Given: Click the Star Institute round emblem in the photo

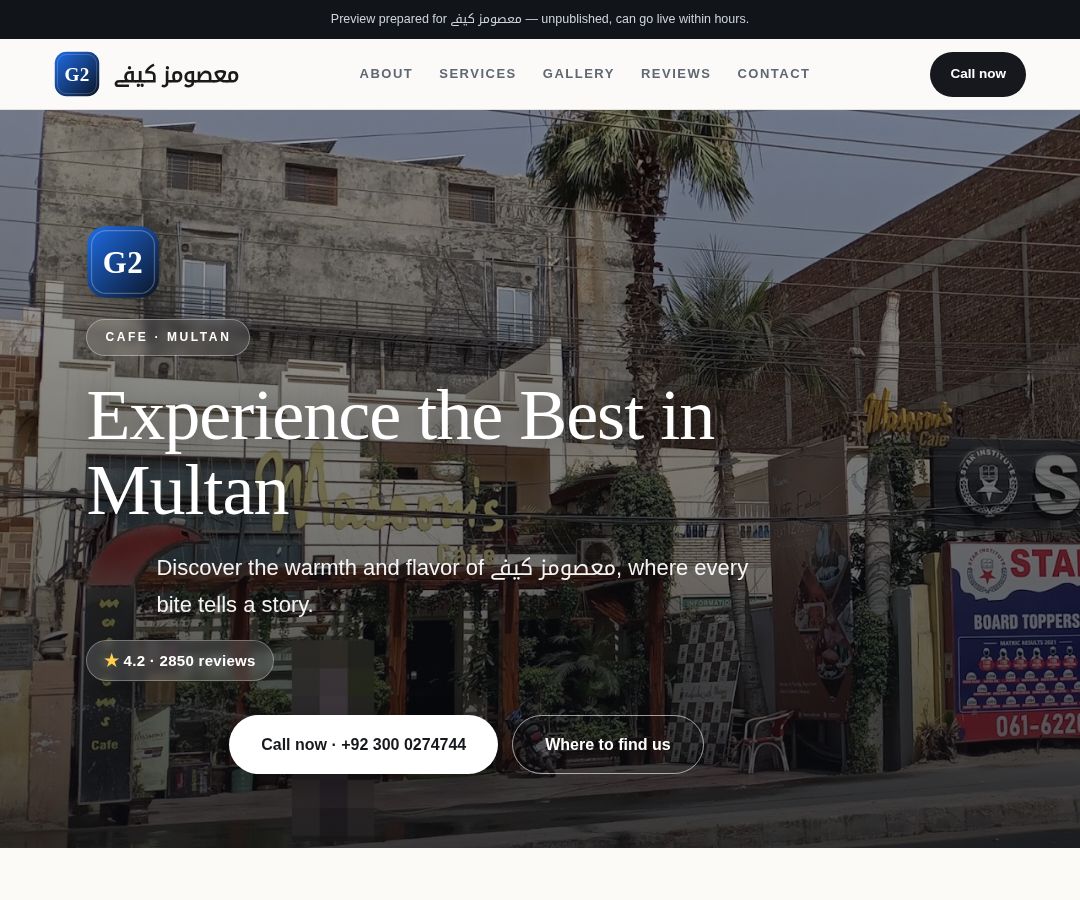Looking at the screenshot, I should coord(988,481).
